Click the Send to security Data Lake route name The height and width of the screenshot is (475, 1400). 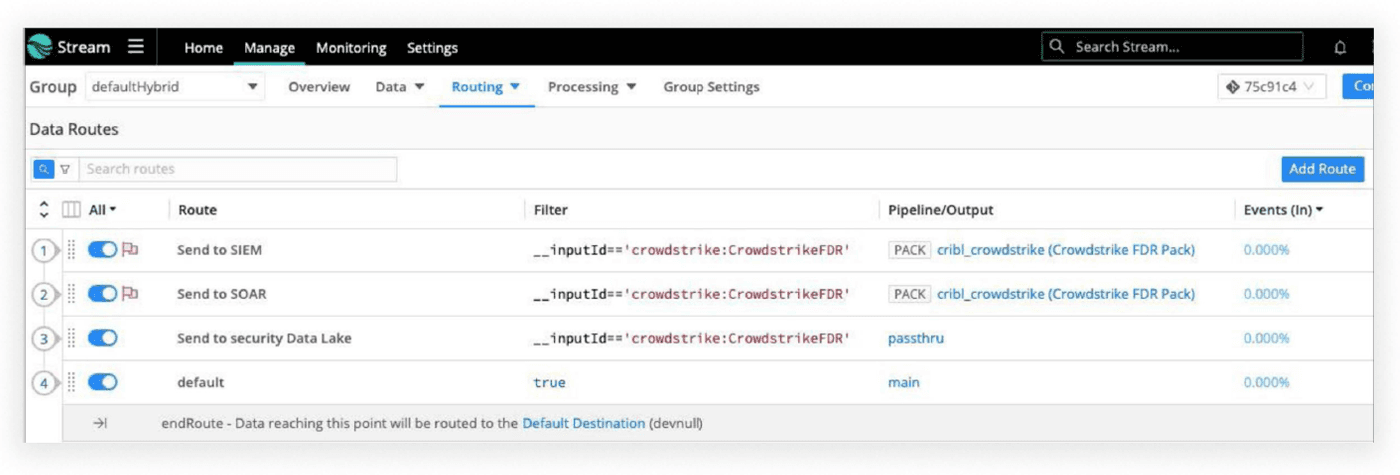tap(264, 338)
